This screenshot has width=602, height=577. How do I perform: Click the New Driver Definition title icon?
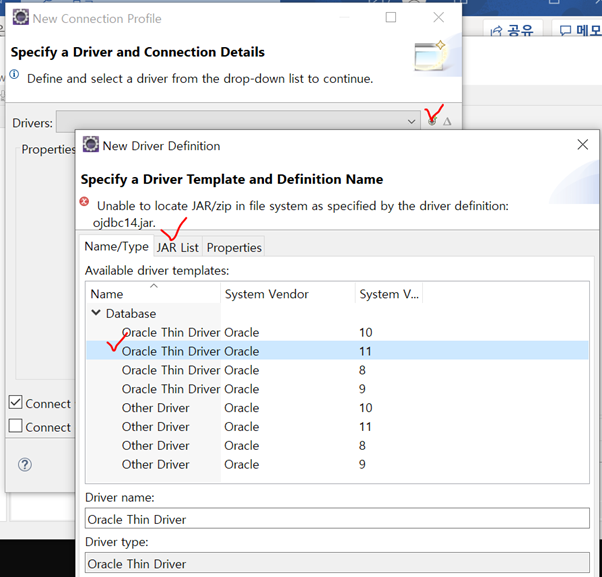(91, 144)
